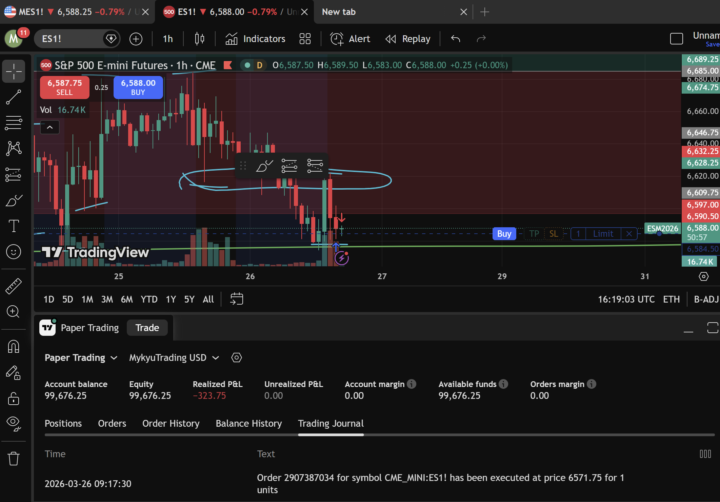The height and width of the screenshot is (502, 720).
Task: Click the blue 6,588.00 BUY button
Action: [x=138, y=87]
